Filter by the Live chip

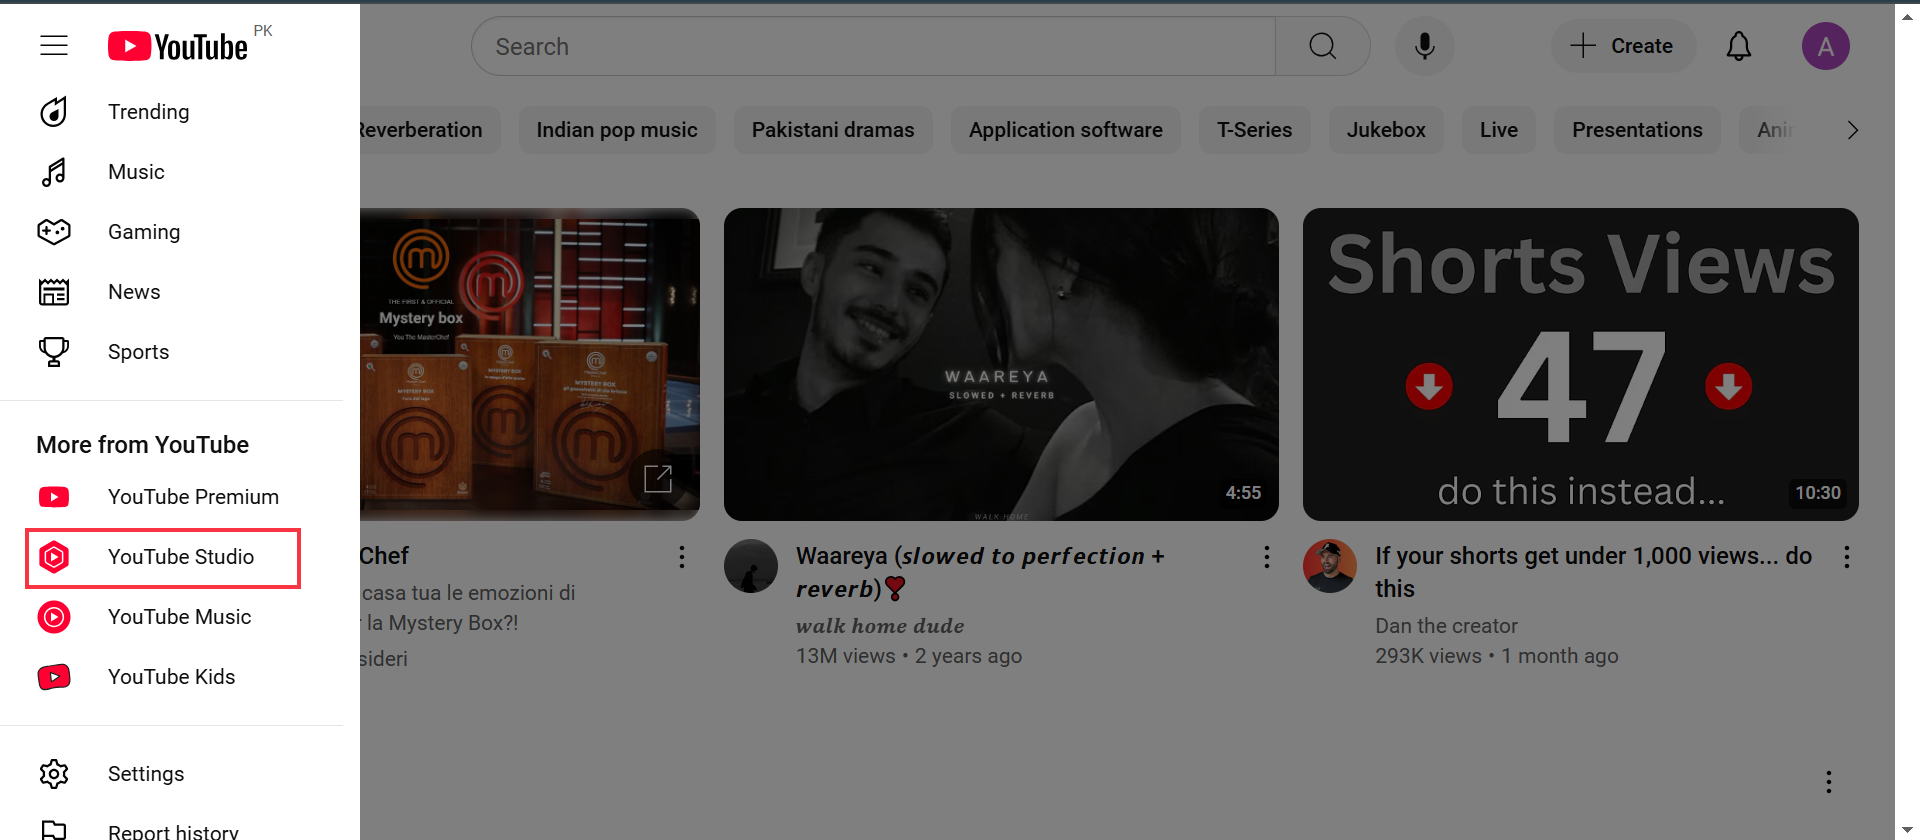click(1499, 130)
